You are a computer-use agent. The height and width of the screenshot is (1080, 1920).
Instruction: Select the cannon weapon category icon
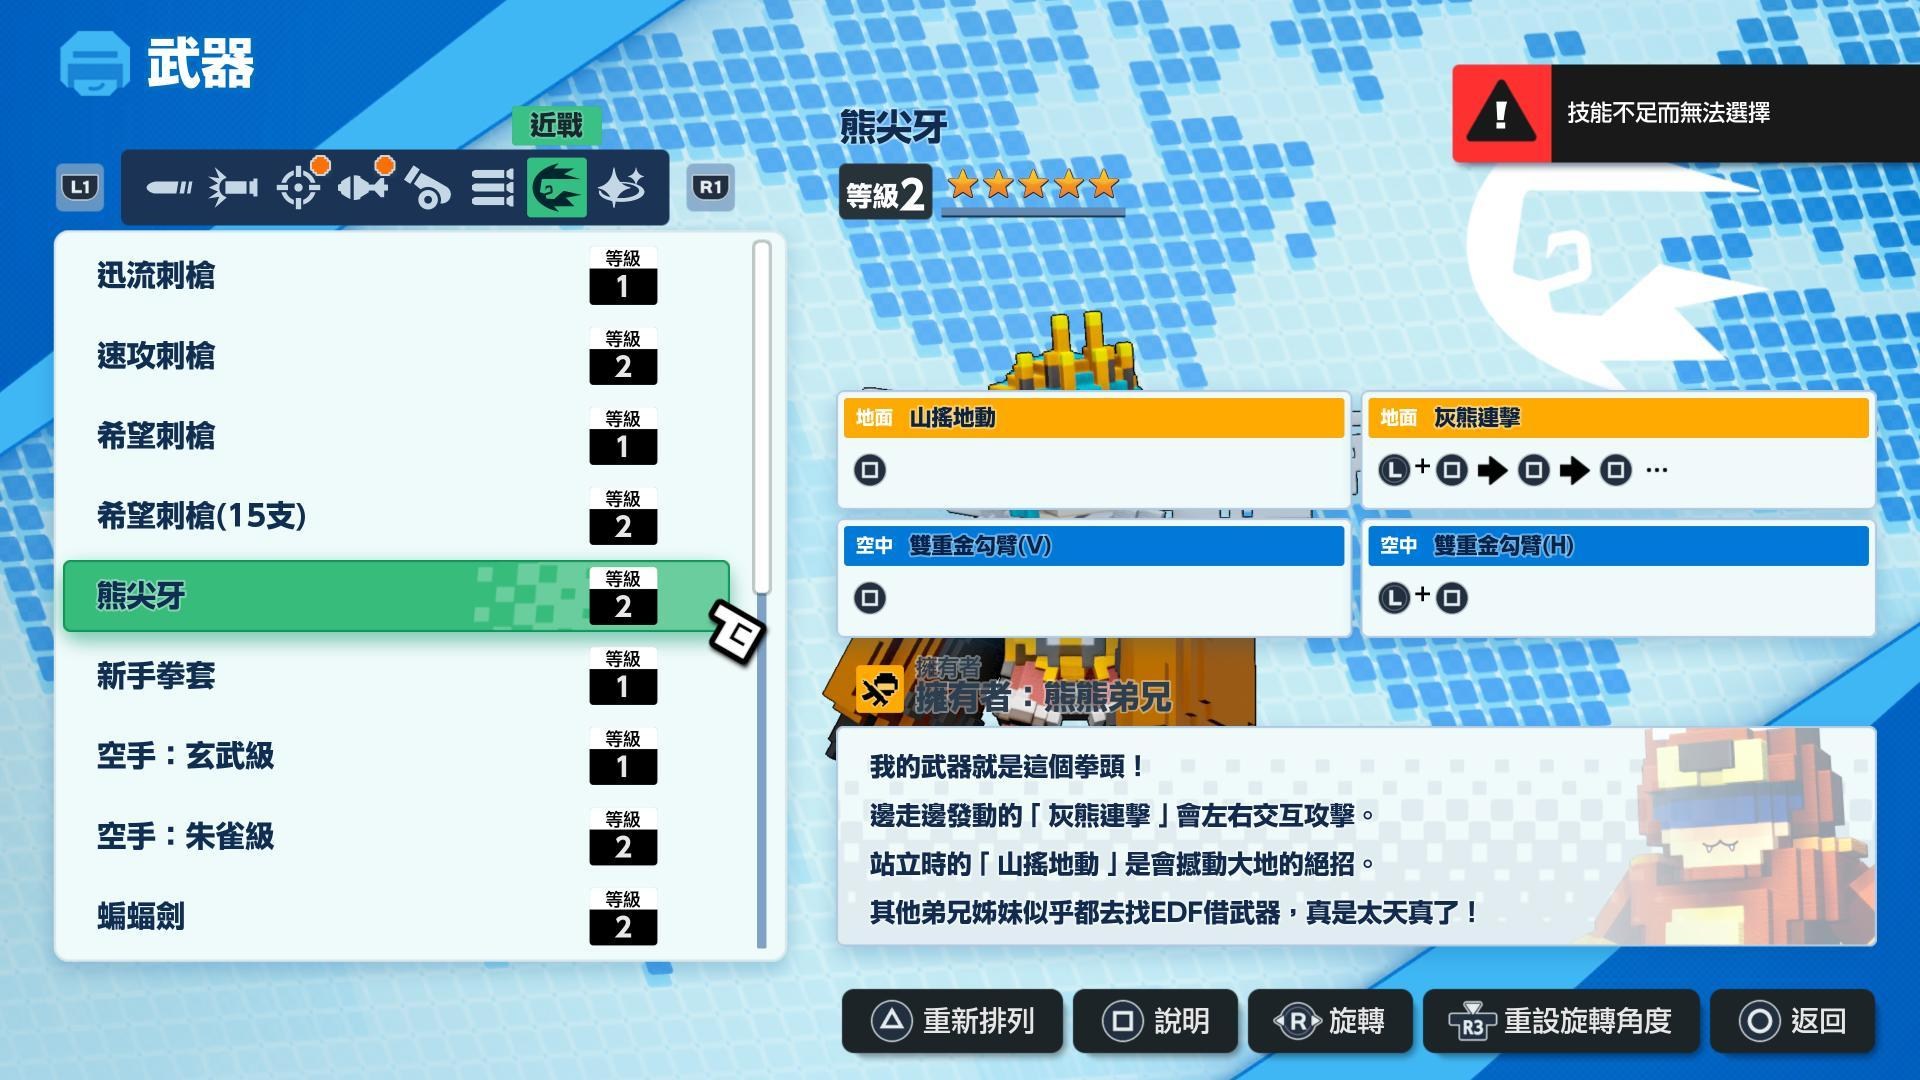[428, 187]
